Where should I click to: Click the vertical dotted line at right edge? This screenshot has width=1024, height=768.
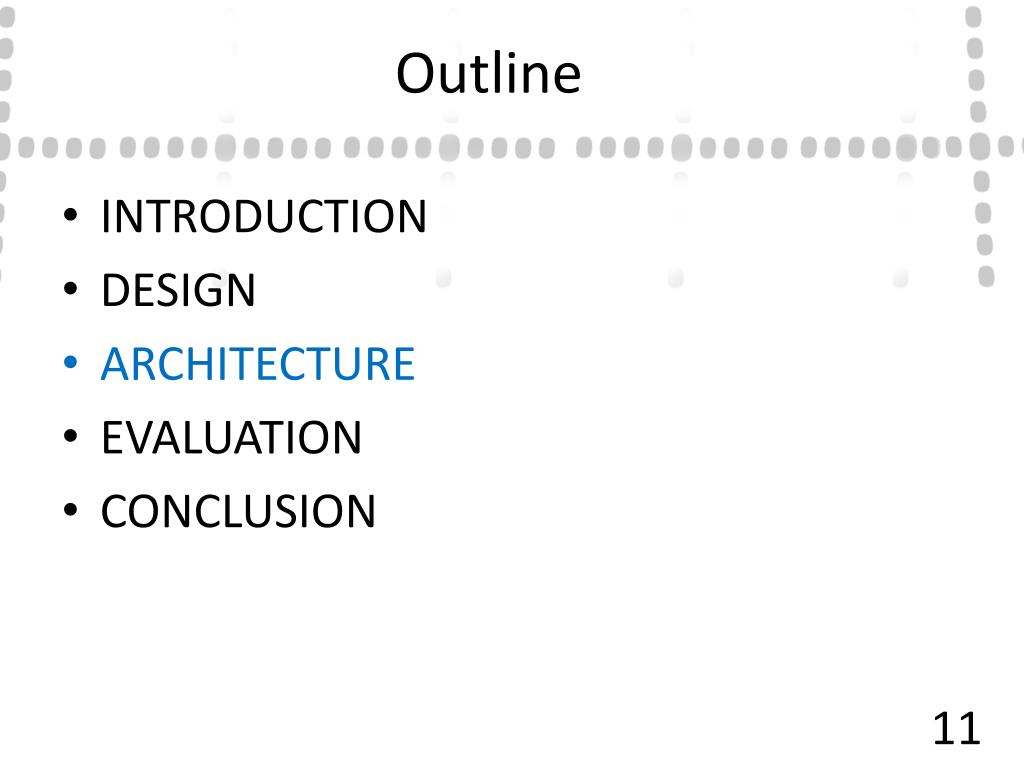point(979,146)
